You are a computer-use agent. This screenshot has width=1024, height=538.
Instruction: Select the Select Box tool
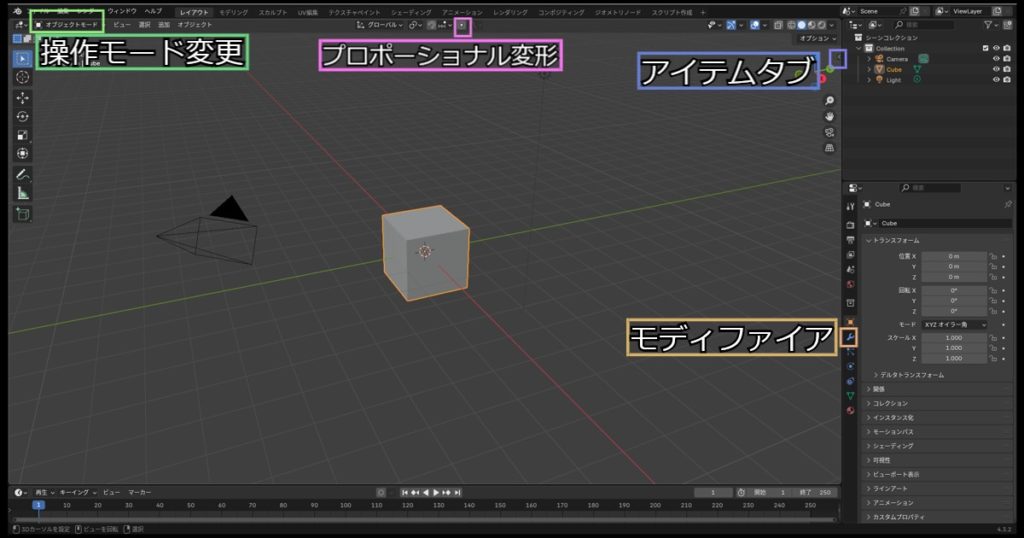pyautogui.click(x=23, y=59)
